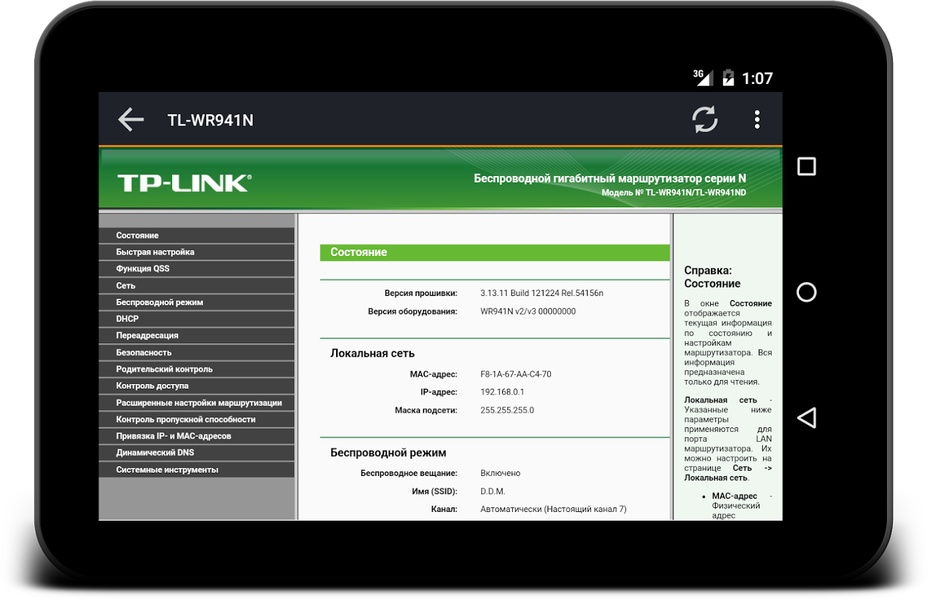Click firmware version value 3.13.11 Build 121224

tap(542, 293)
